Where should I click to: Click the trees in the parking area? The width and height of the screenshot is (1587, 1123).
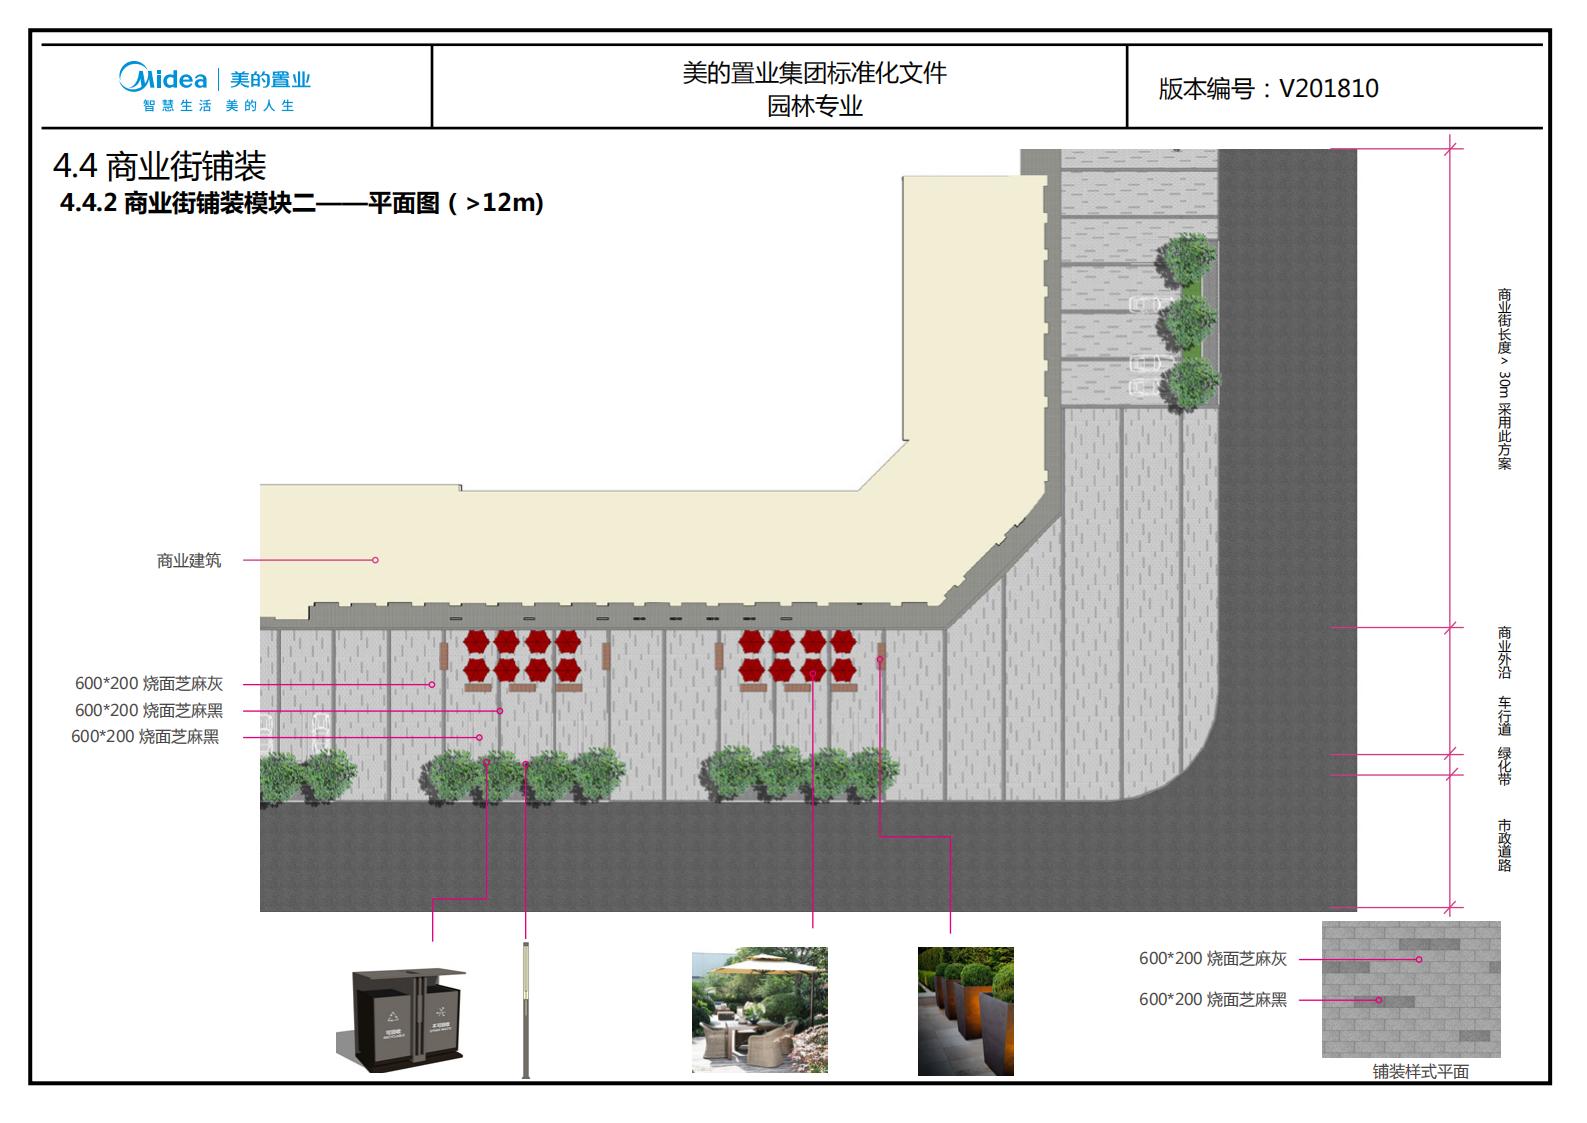pos(1188,322)
